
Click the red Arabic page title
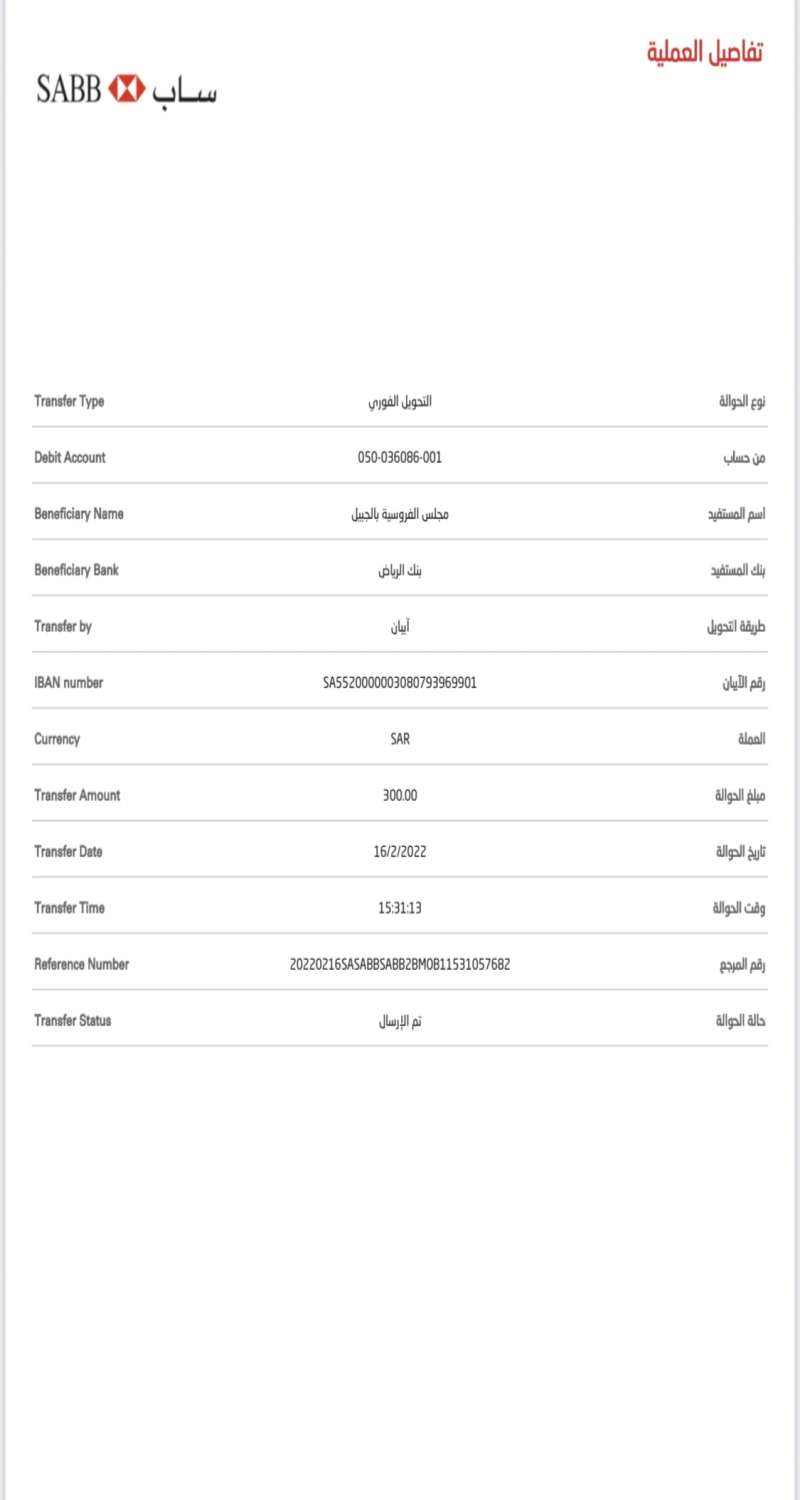point(705,53)
